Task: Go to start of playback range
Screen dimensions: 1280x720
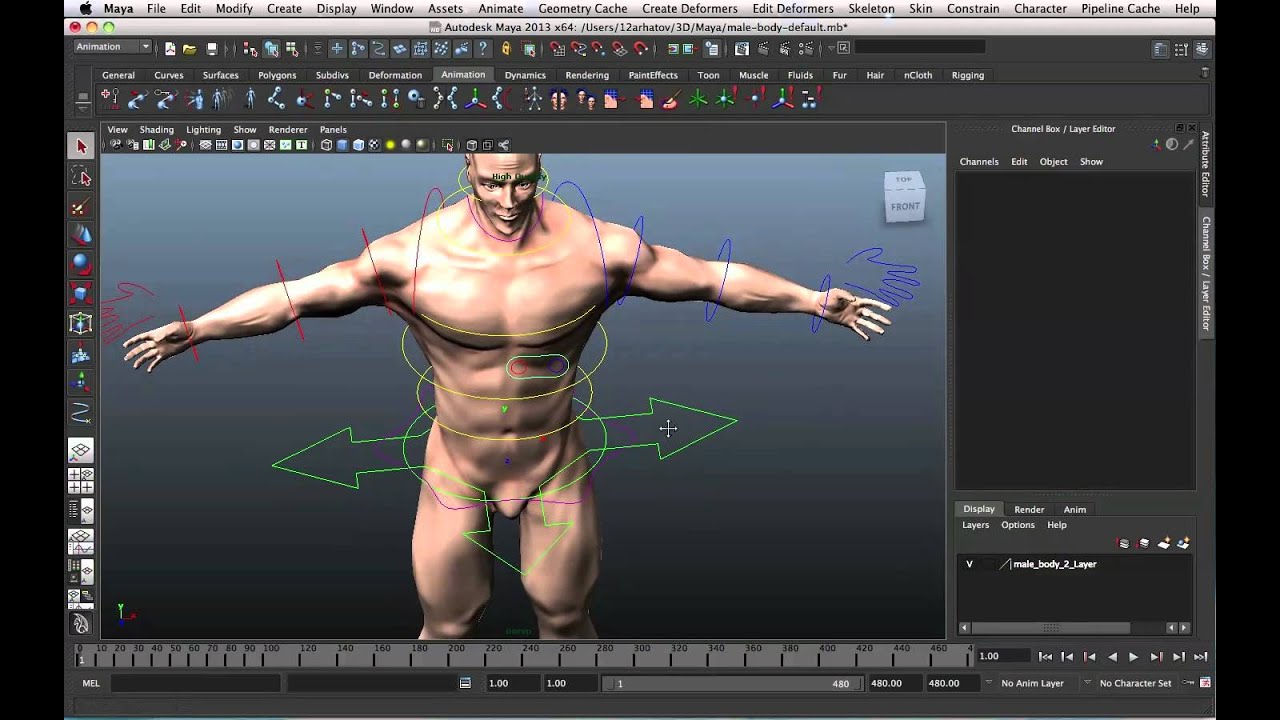Action: point(1045,657)
